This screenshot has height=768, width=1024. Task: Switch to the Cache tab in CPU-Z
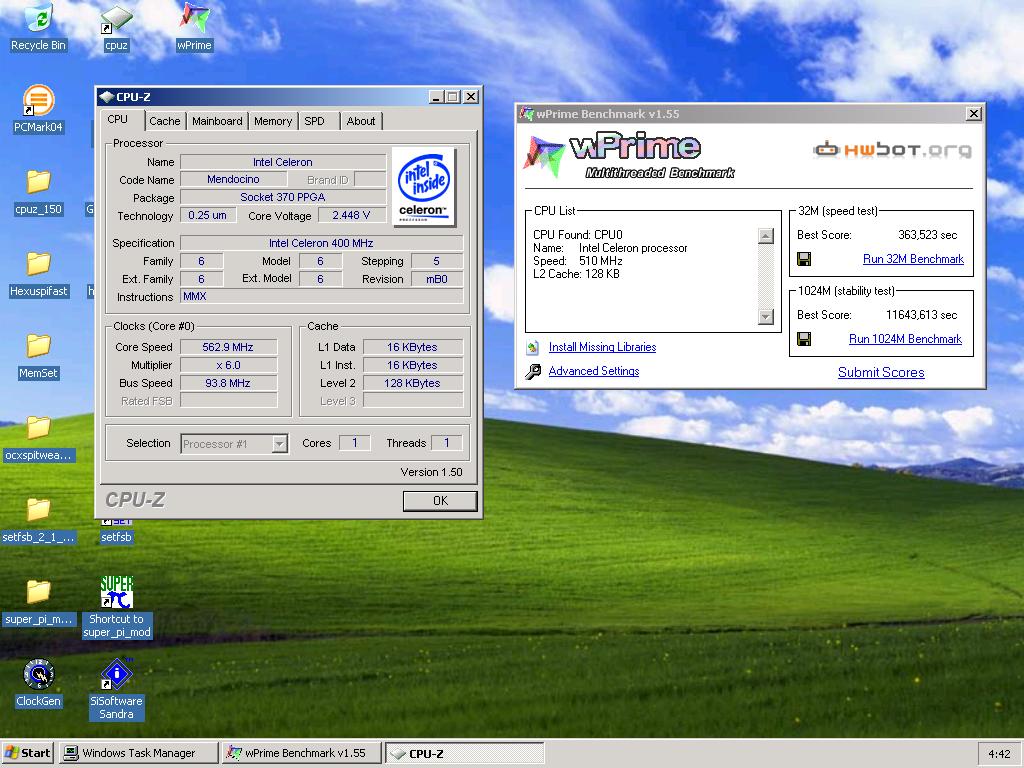tap(165, 121)
